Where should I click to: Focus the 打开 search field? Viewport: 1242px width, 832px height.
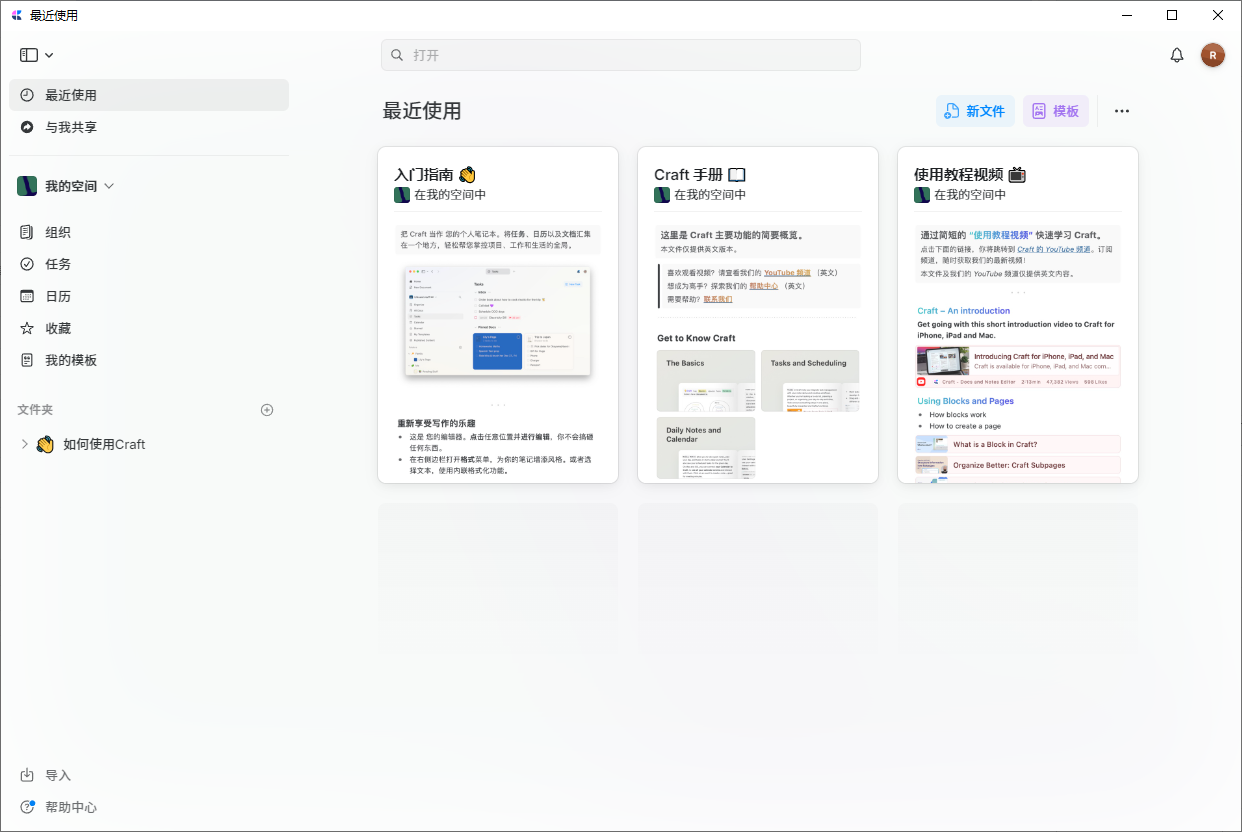tap(621, 55)
